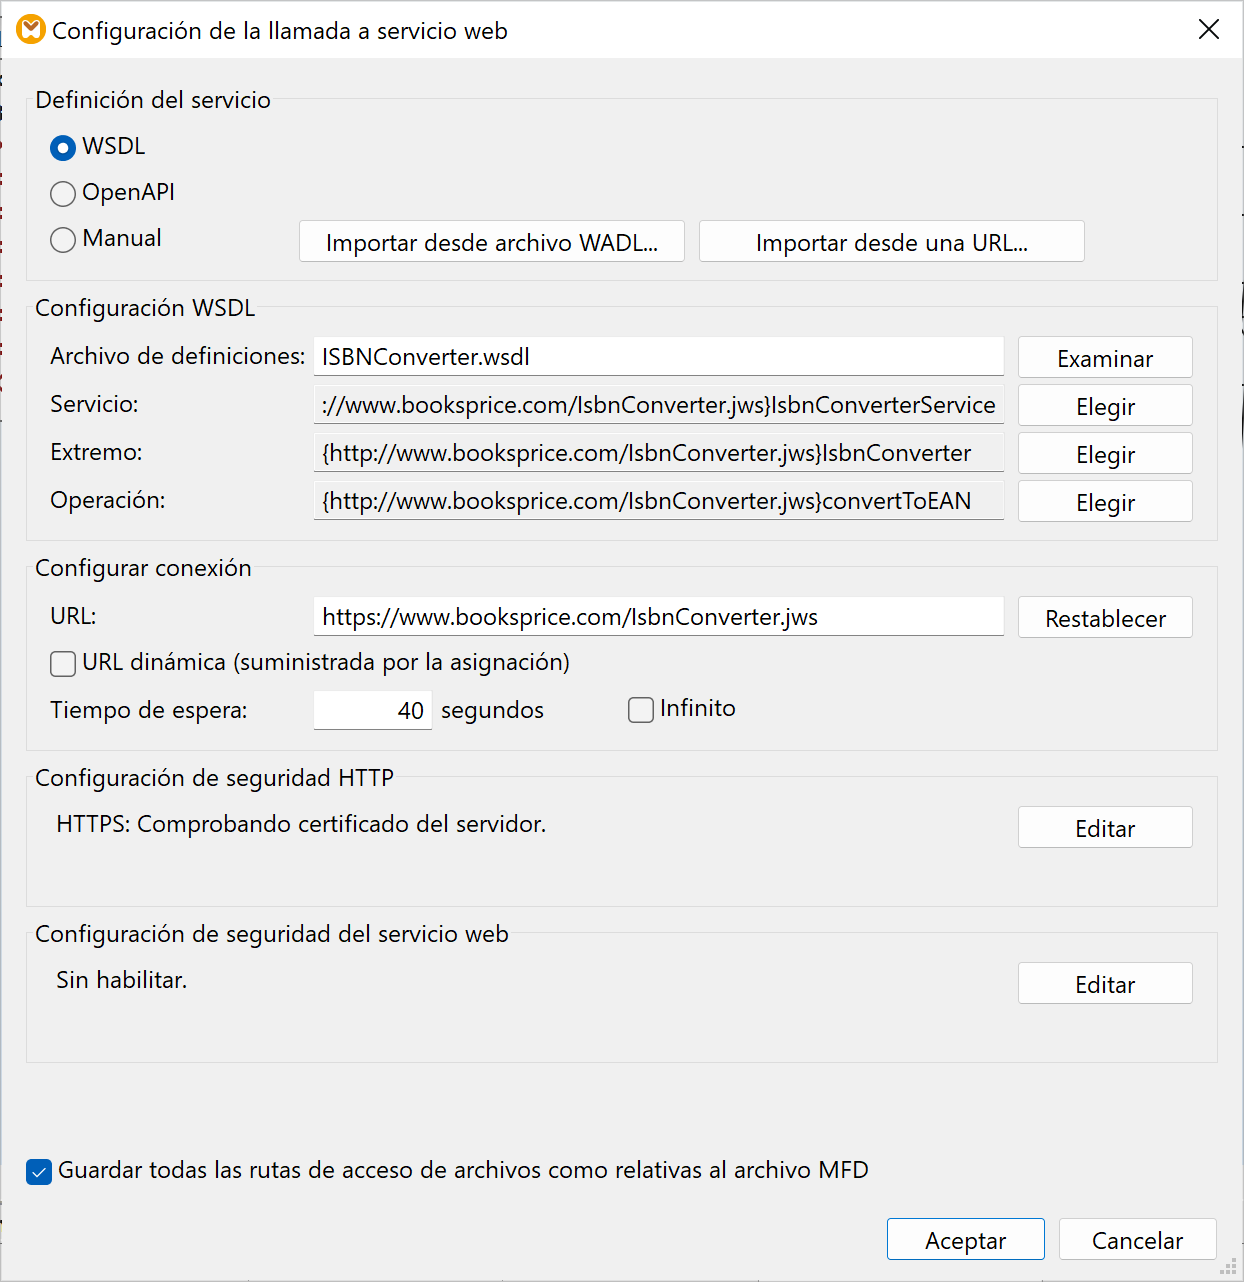Select the OpenAPI service definition option

point(63,194)
